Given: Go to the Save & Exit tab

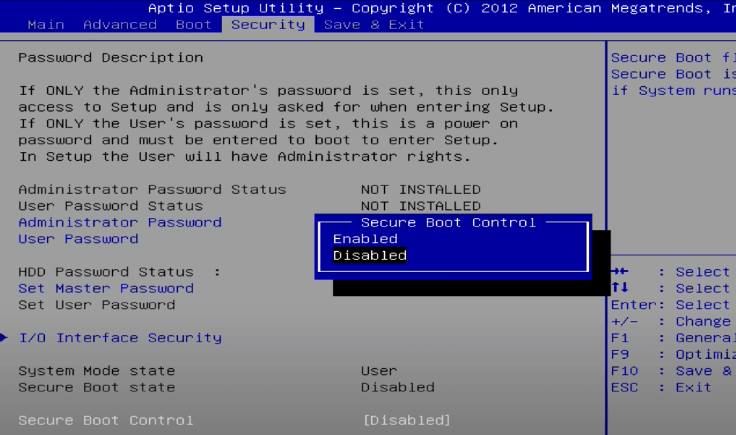Looking at the screenshot, I should click(x=374, y=24).
